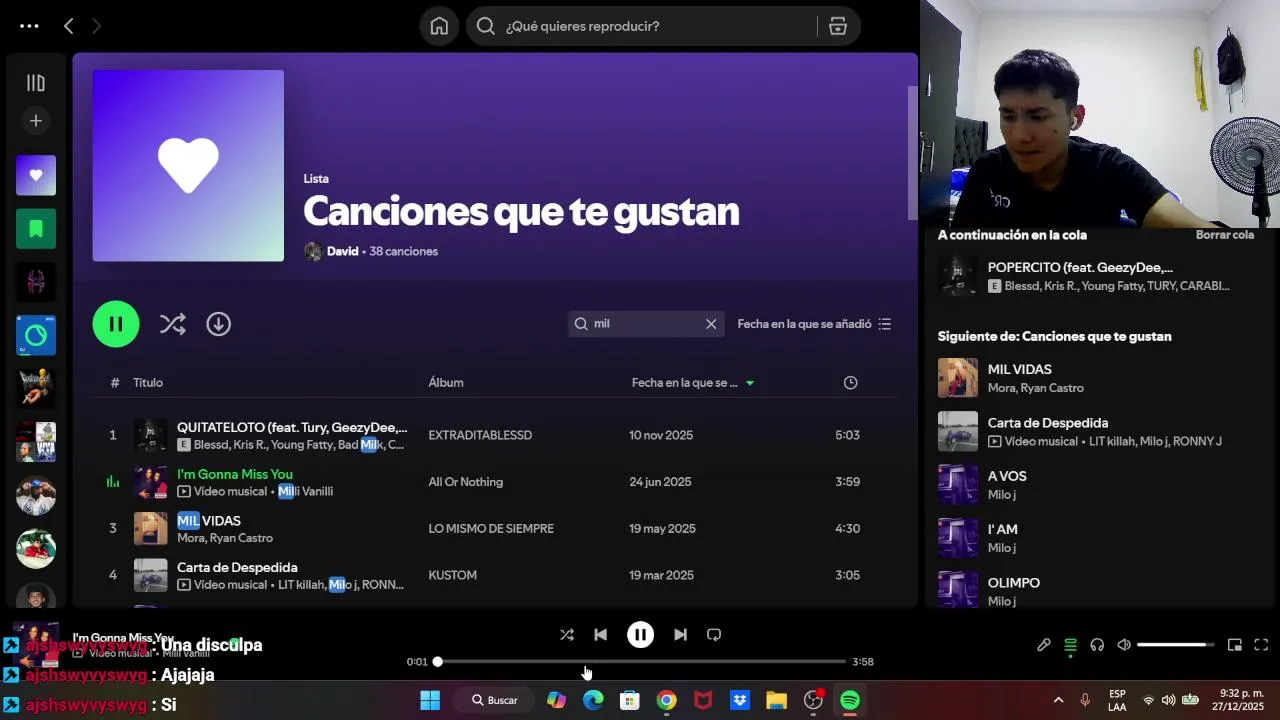Toggle shuffle in bottom player bar
The width and height of the screenshot is (1280, 720).
pos(567,635)
